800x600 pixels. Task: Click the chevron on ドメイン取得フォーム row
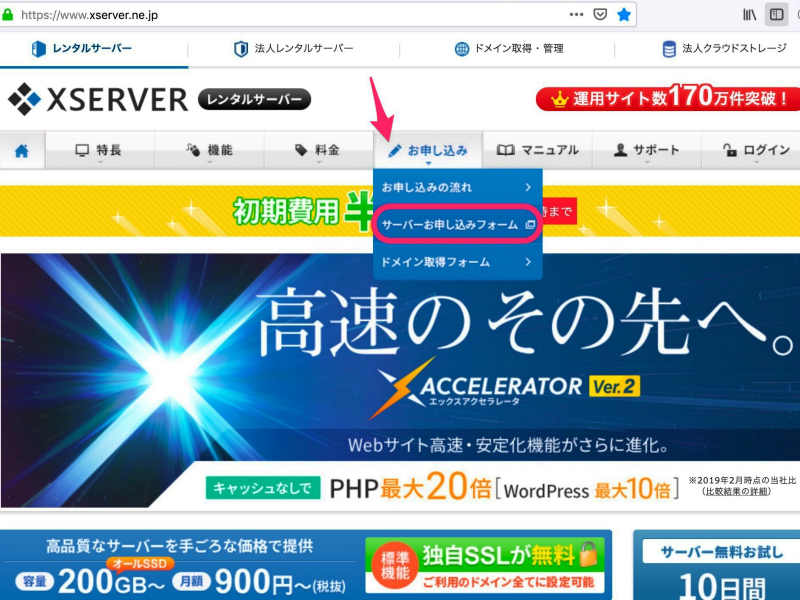click(x=529, y=262)
